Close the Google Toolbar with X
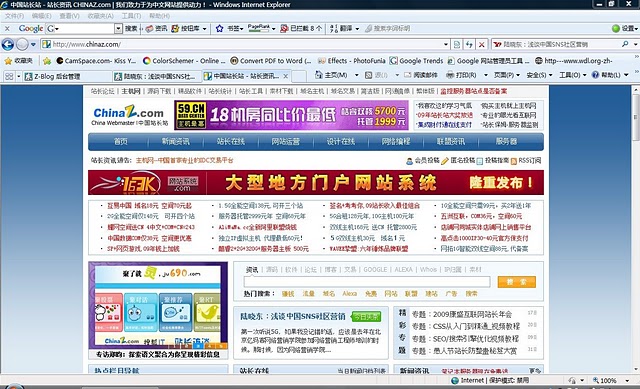Viewport: 640px width, 389px height. click(7, 29)
